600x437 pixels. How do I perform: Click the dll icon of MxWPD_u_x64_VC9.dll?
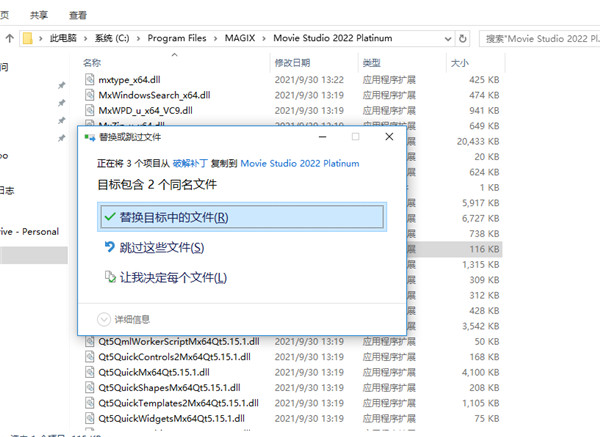pos(90,111)
